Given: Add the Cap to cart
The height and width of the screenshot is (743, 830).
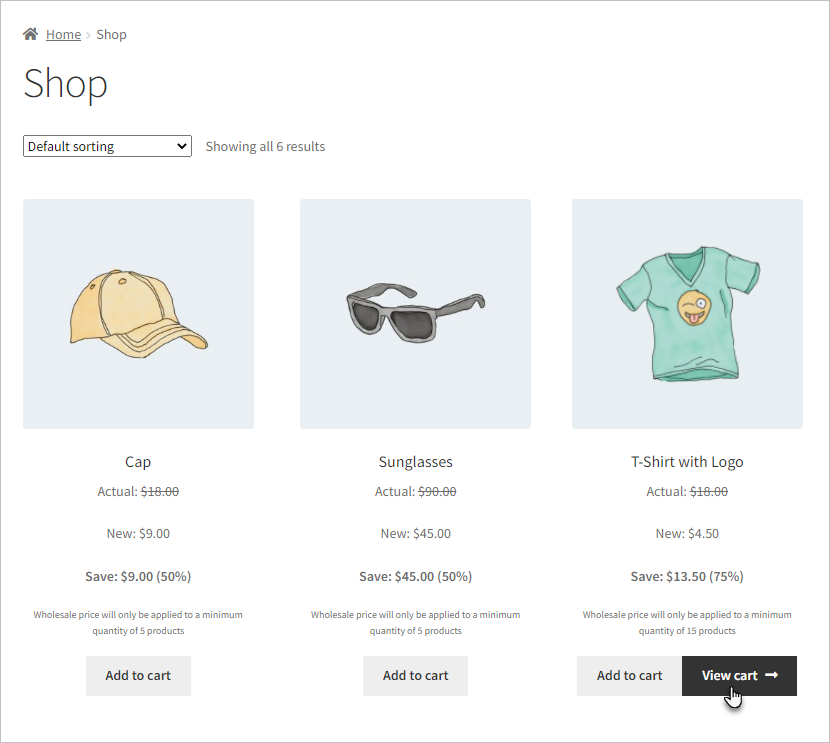Looking at the screenshot, I should point(138,676).
